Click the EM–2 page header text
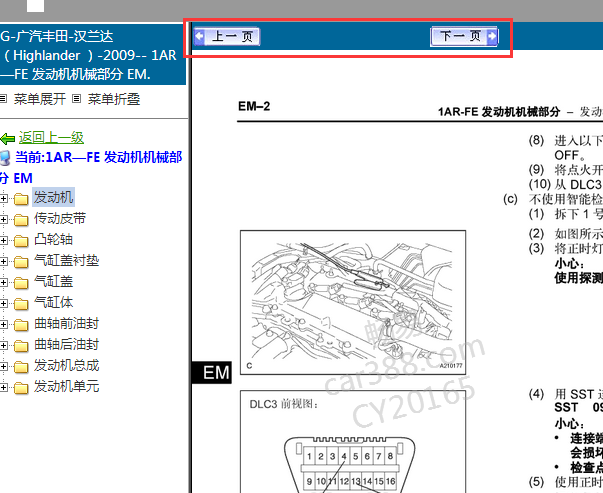The width and height of the screenshot is (603, 493). pos(254,106)
